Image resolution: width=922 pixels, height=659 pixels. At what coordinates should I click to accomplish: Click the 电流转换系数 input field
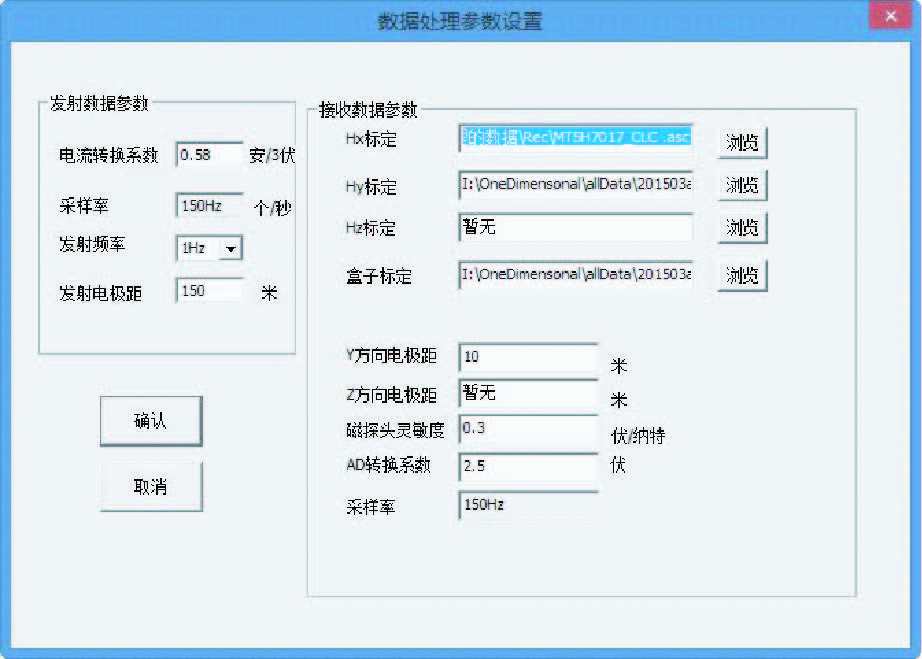(x=210, y=155)
